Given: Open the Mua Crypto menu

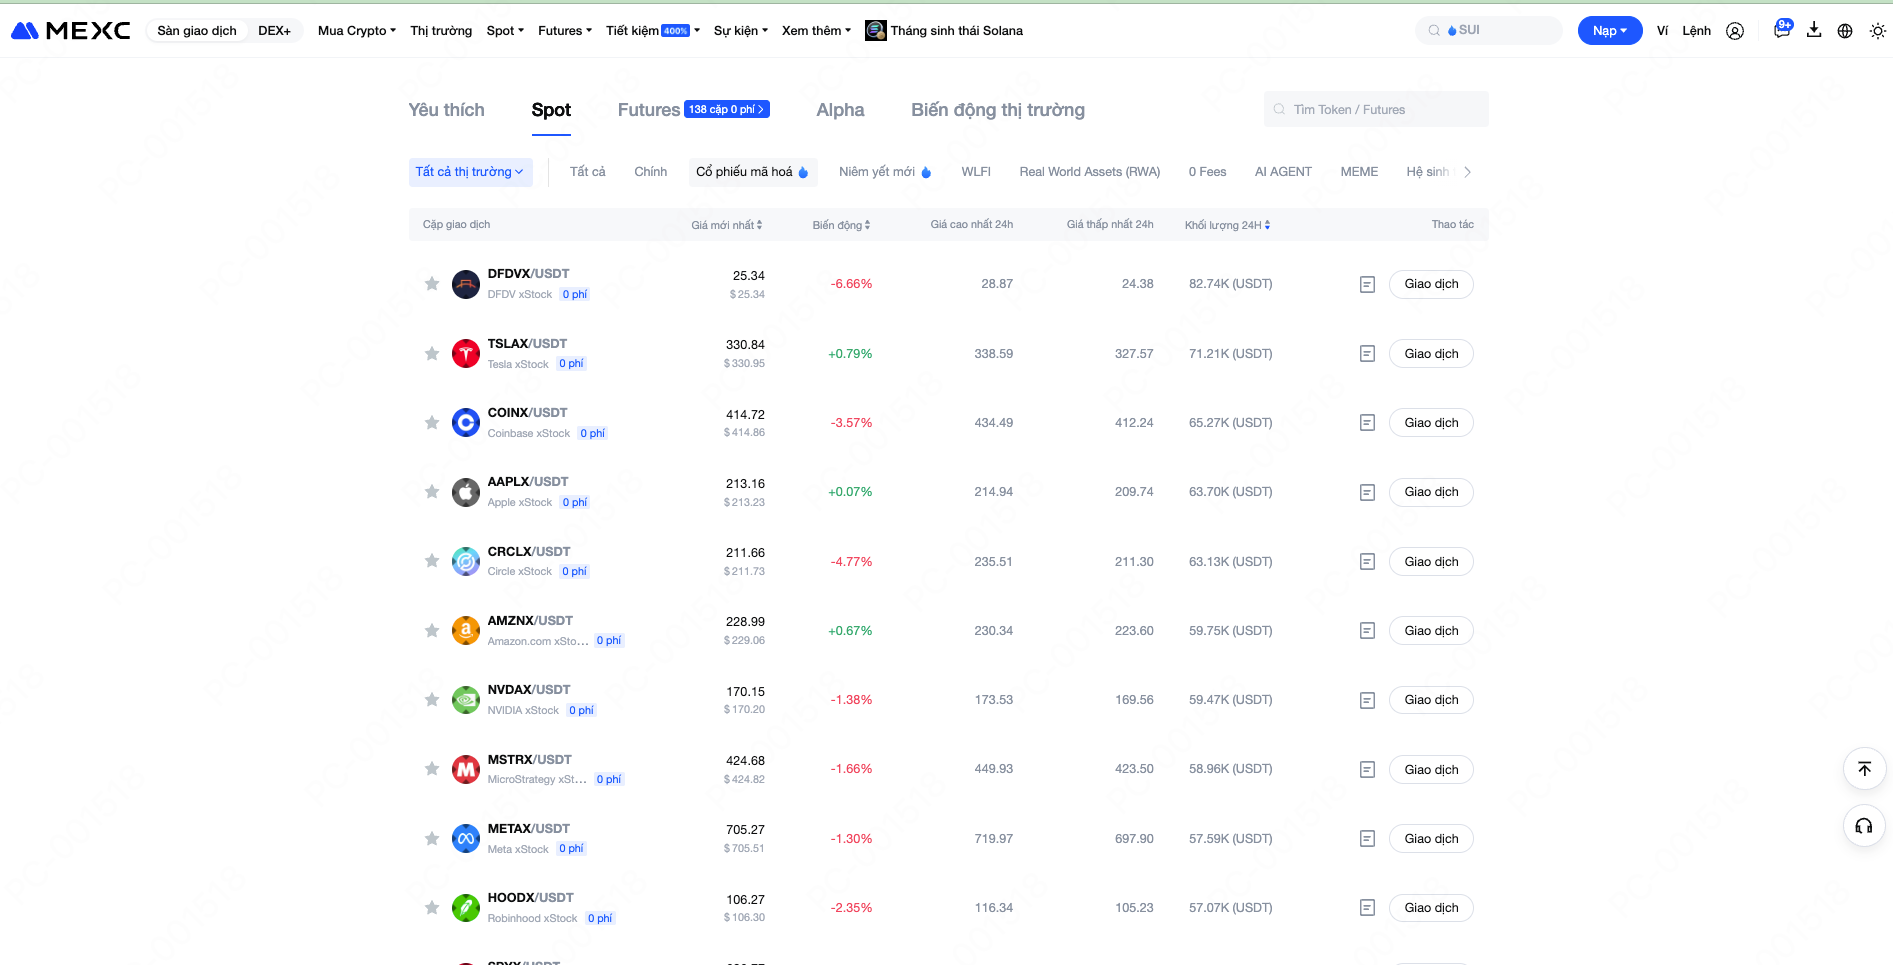Looking at the screenshot, I should (357, 31).
